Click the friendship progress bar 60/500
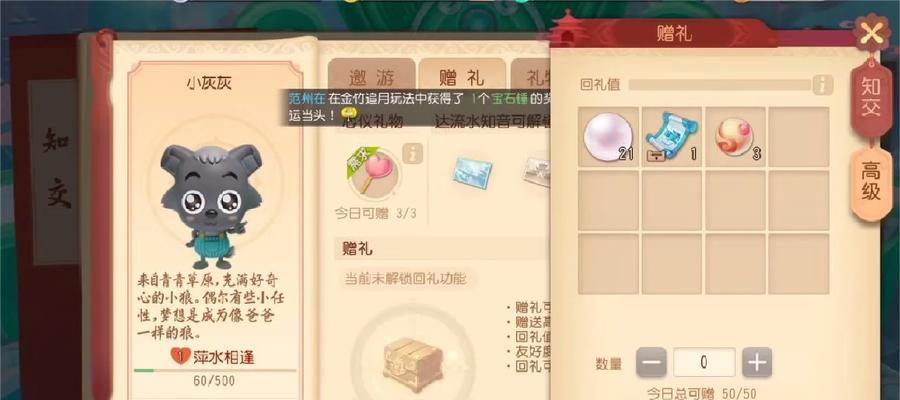Image resolution: width=900 pixels, height=400 pixels. [215, 371]
